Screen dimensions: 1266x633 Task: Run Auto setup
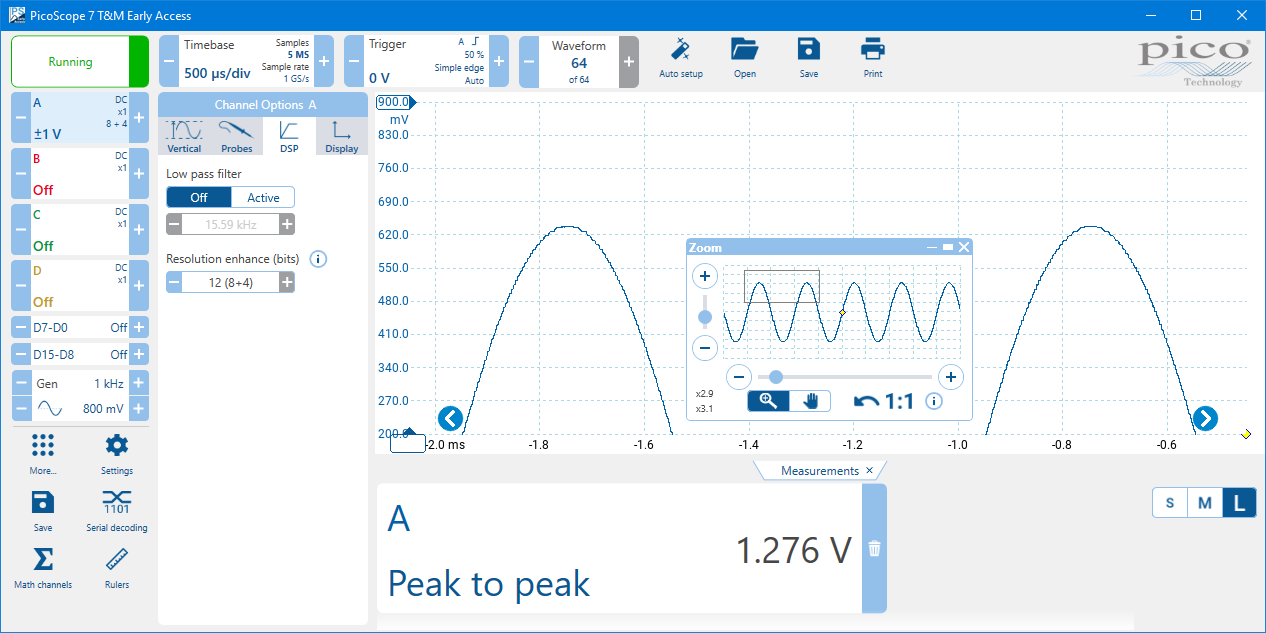[681, 58]
